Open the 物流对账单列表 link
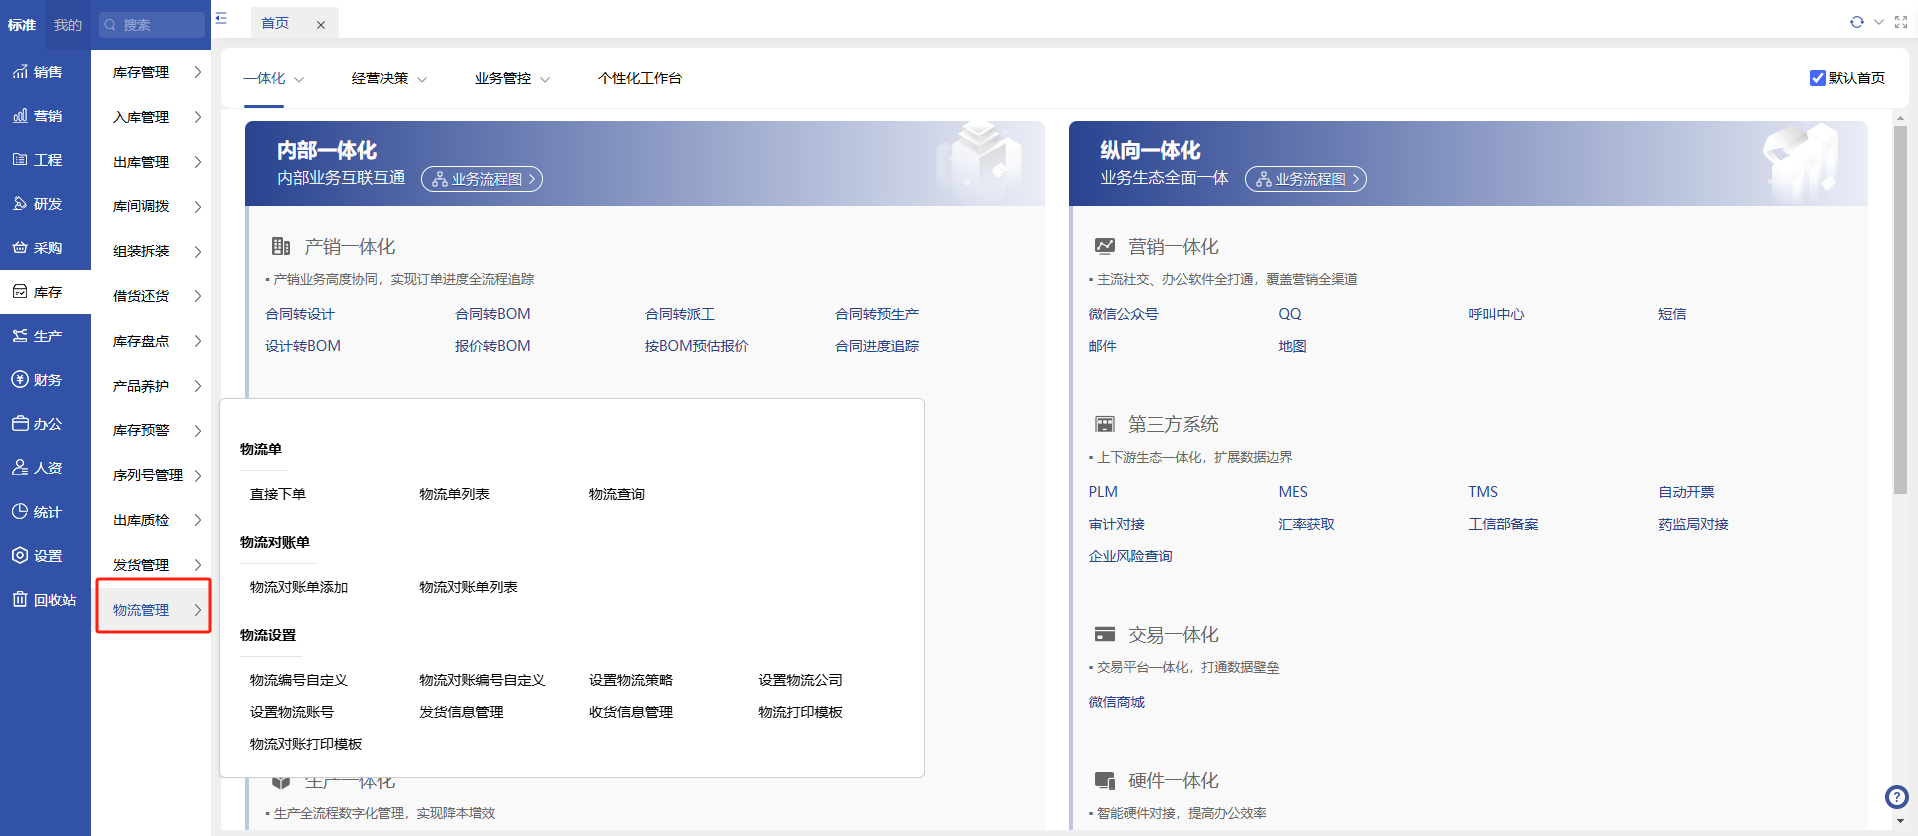 tap(469, 587)
